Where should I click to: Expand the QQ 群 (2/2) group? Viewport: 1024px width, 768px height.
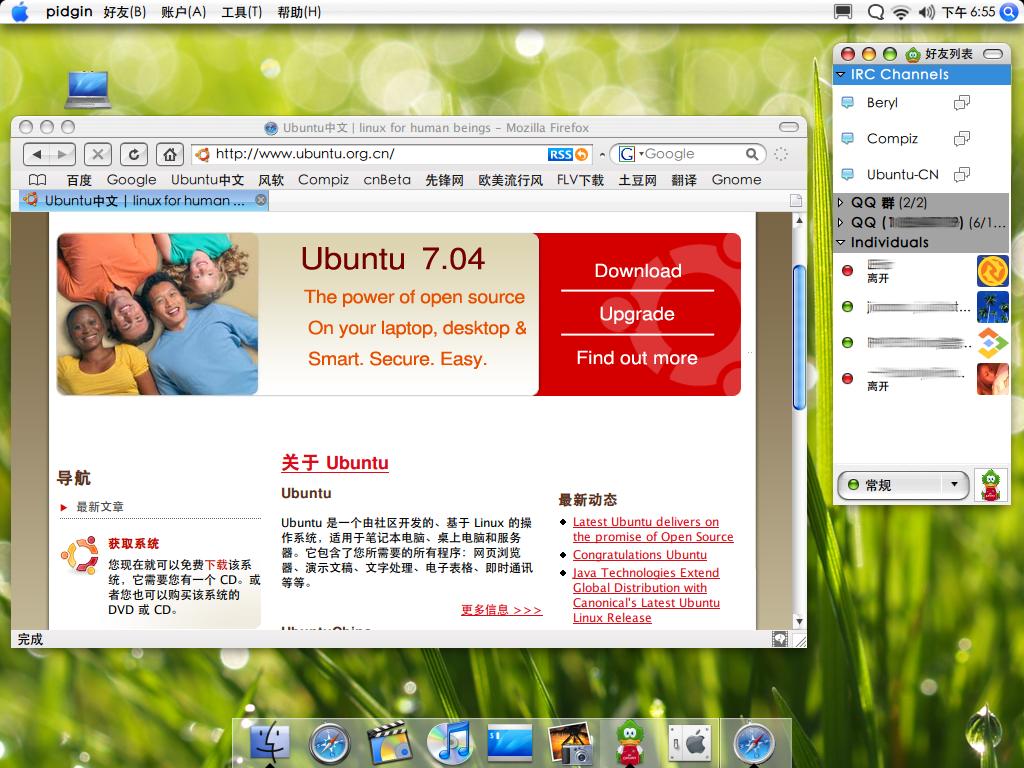pos(841,202)
